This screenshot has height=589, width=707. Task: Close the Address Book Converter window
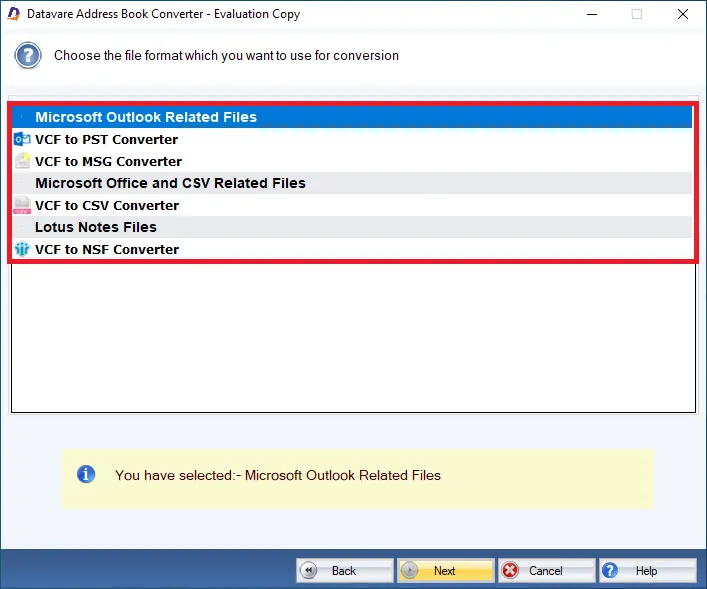point(683,14)
